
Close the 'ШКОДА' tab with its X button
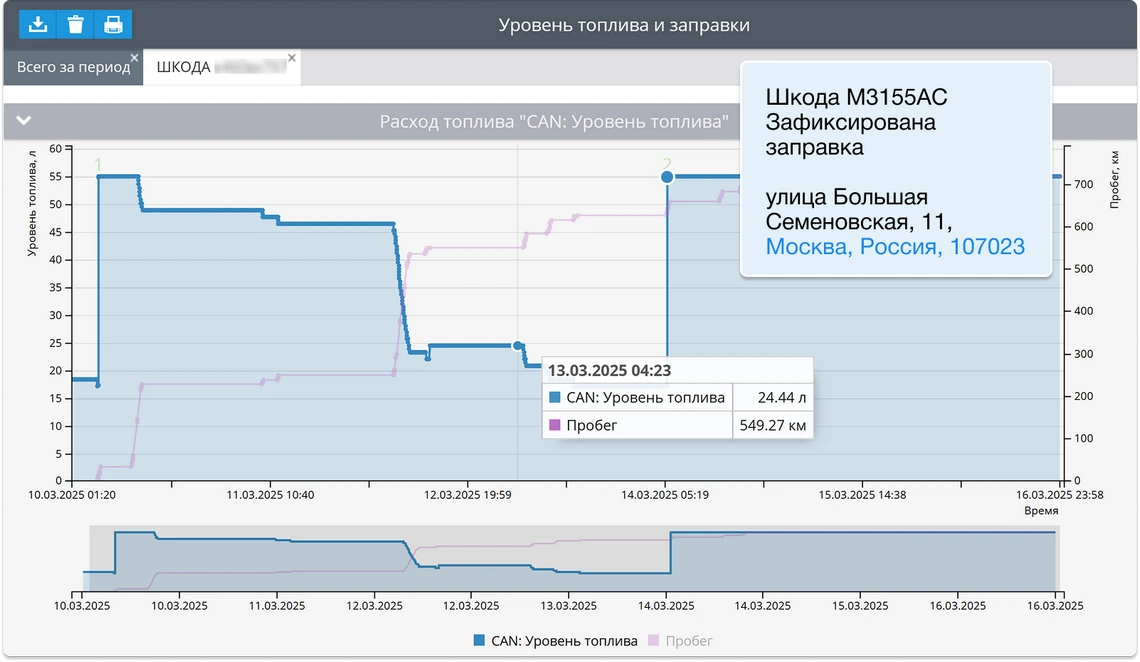[291, 58]
